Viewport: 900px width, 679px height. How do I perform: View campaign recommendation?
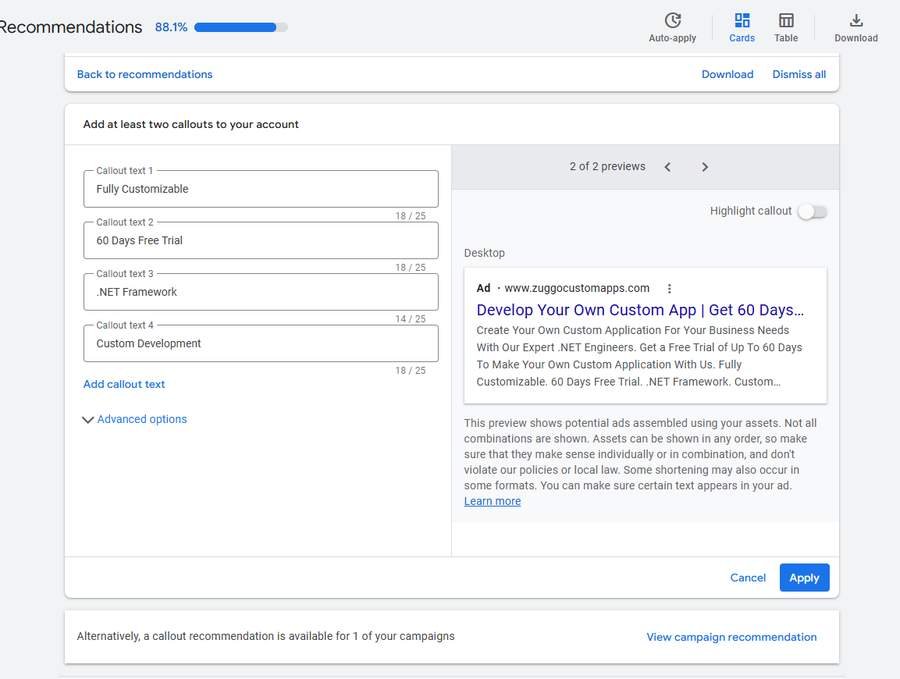(731, 637)
